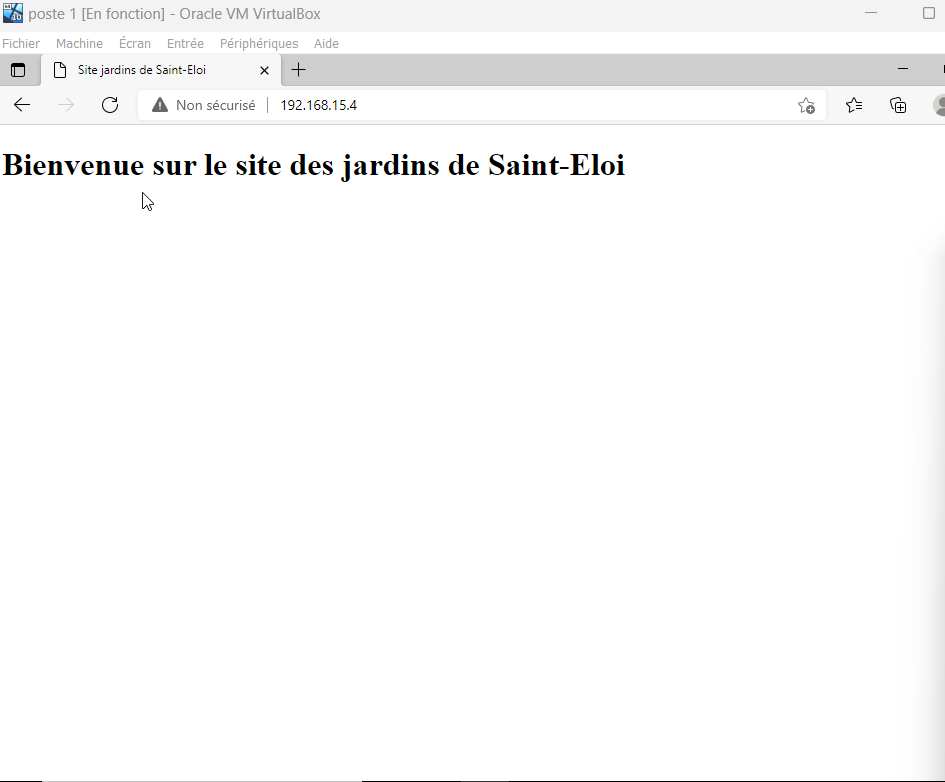Open the Périphériques menu

tap(259, 44)
